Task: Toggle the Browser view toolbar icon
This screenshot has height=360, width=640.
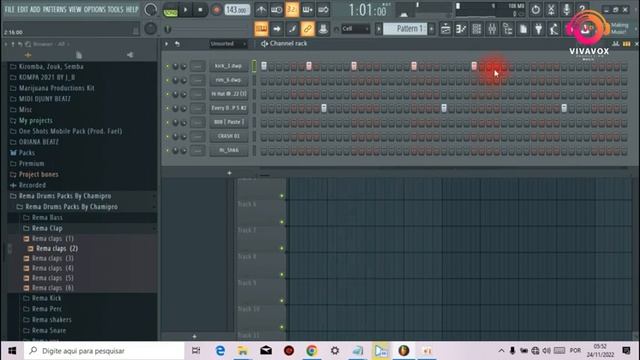Action: pyautogui.click(x=507, y=29)
